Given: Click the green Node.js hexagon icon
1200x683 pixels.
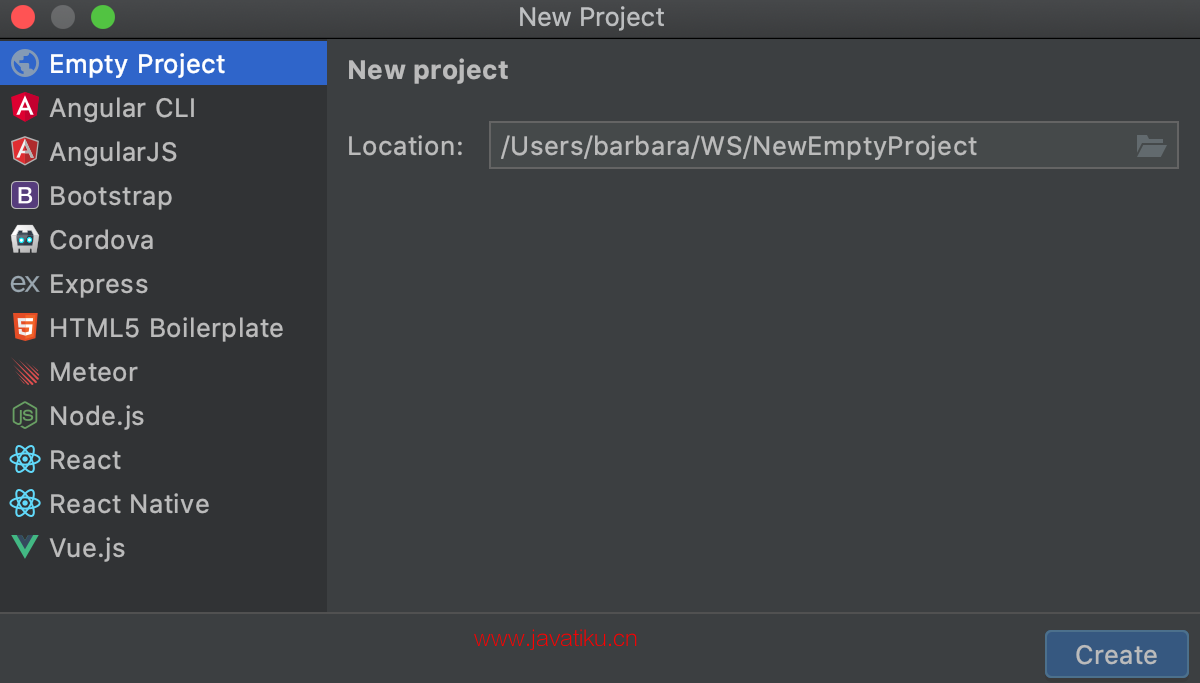Looking at the screenshot, I should coord(25,416).
